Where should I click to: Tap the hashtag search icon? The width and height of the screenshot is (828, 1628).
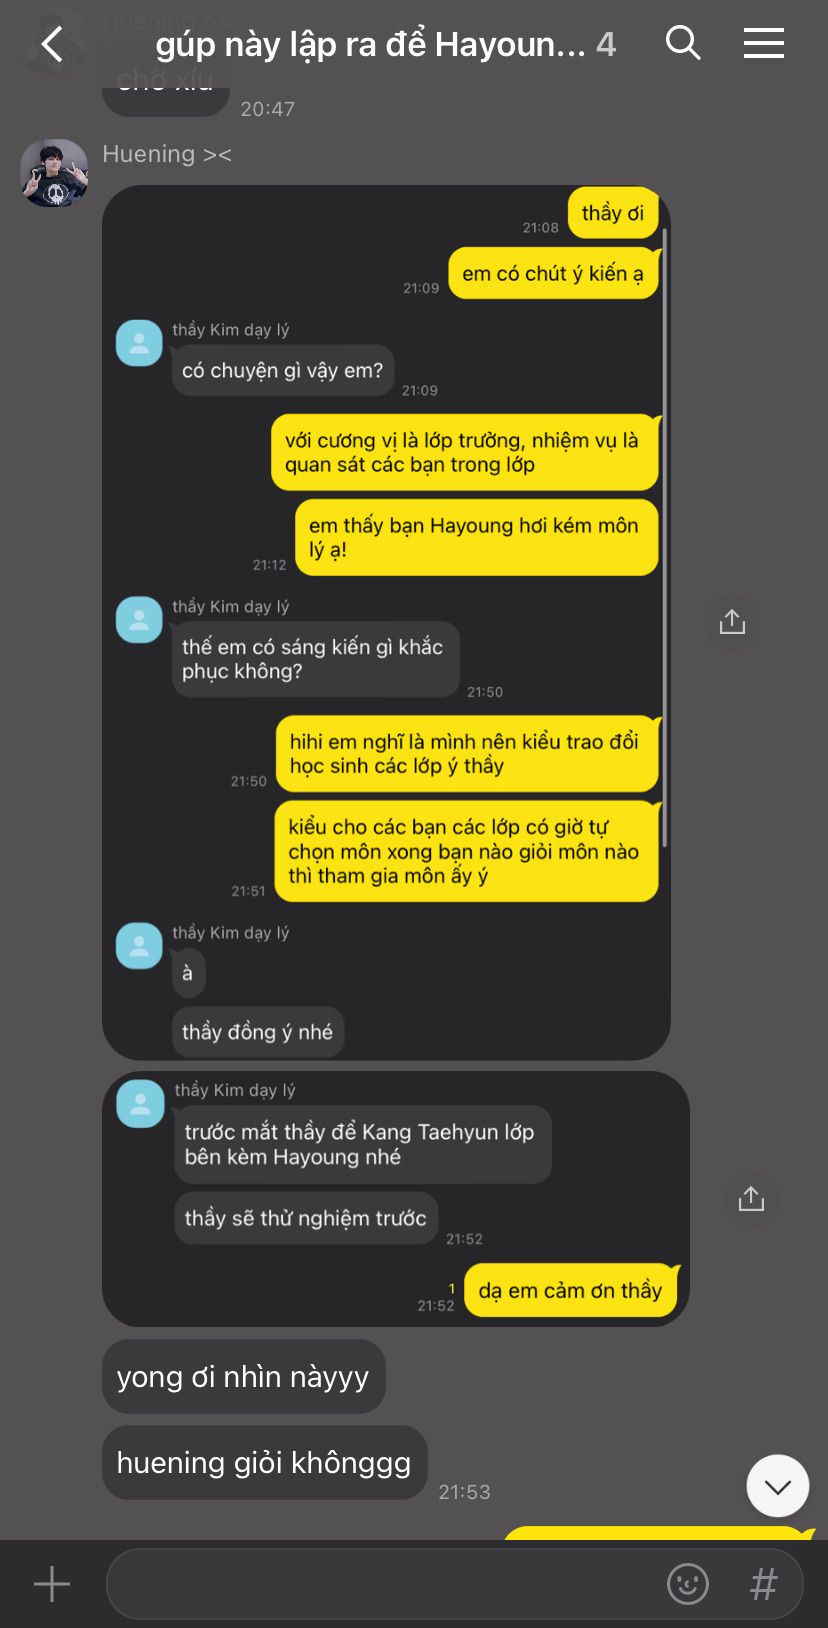764,1584
